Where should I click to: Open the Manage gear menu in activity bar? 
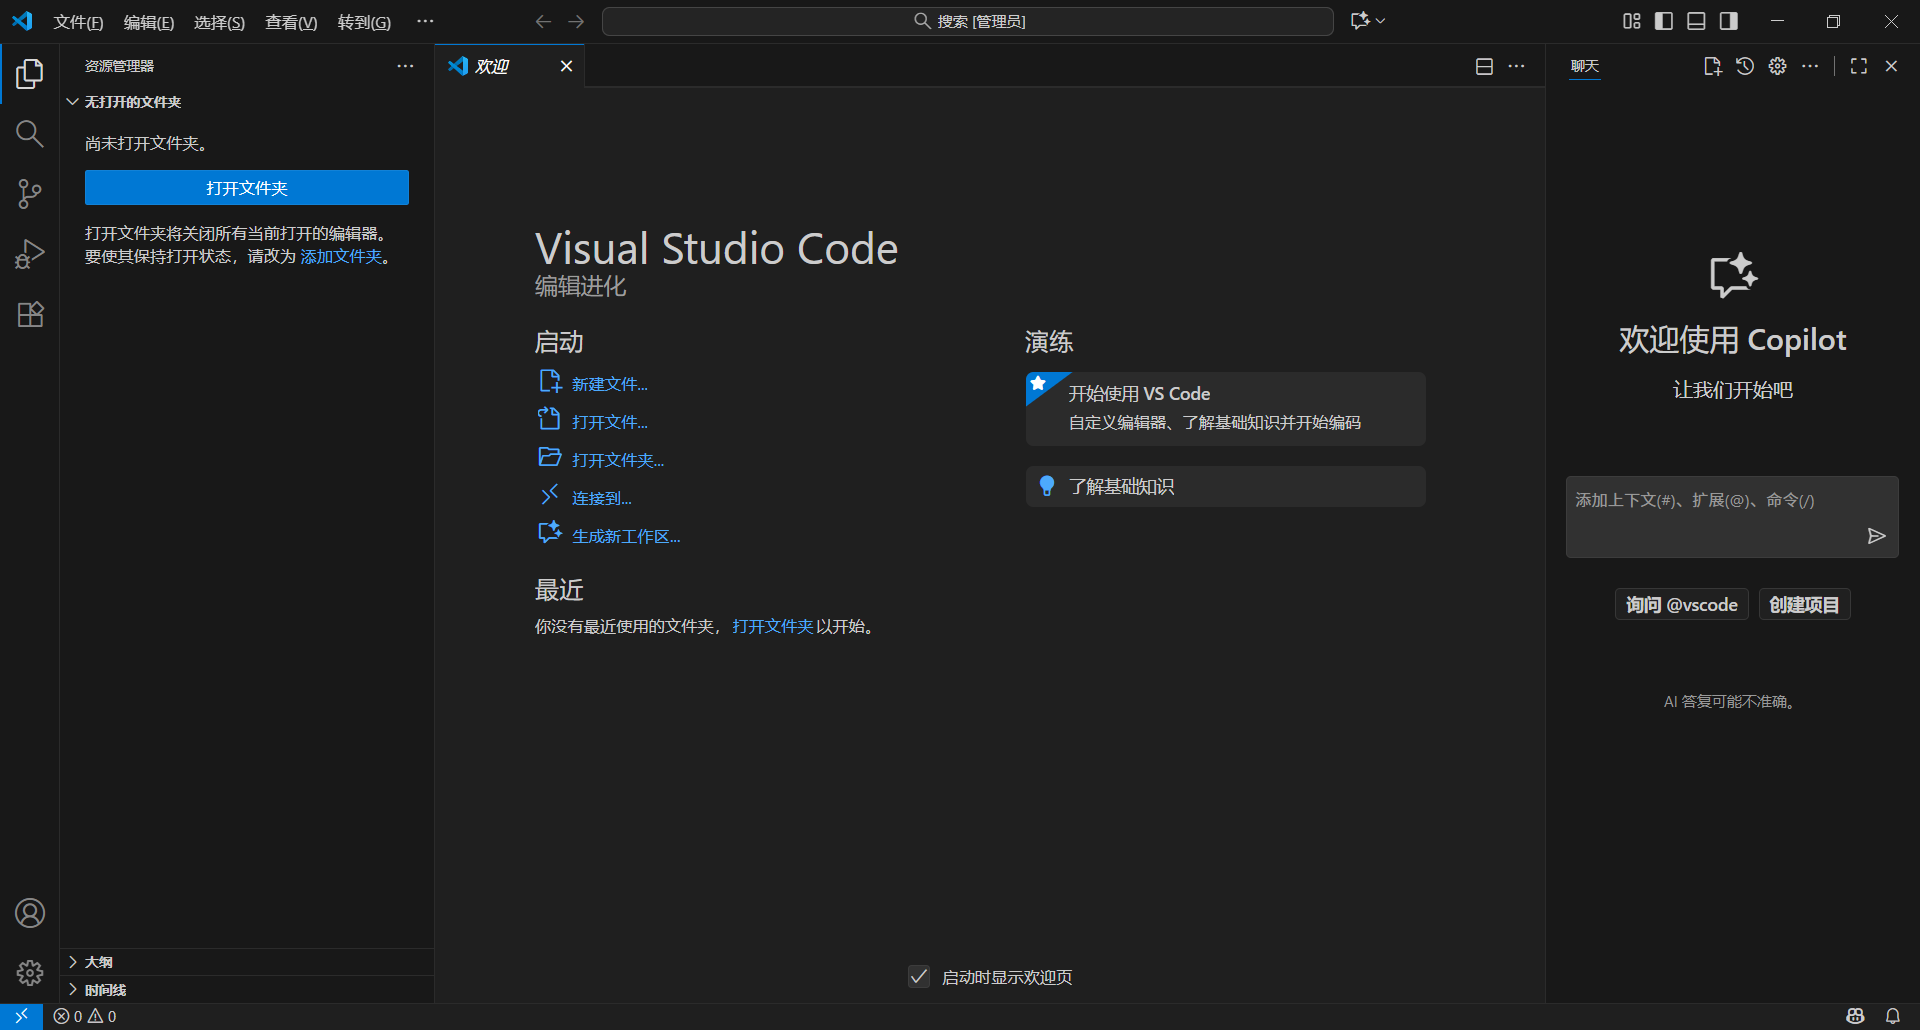[30, 972]
